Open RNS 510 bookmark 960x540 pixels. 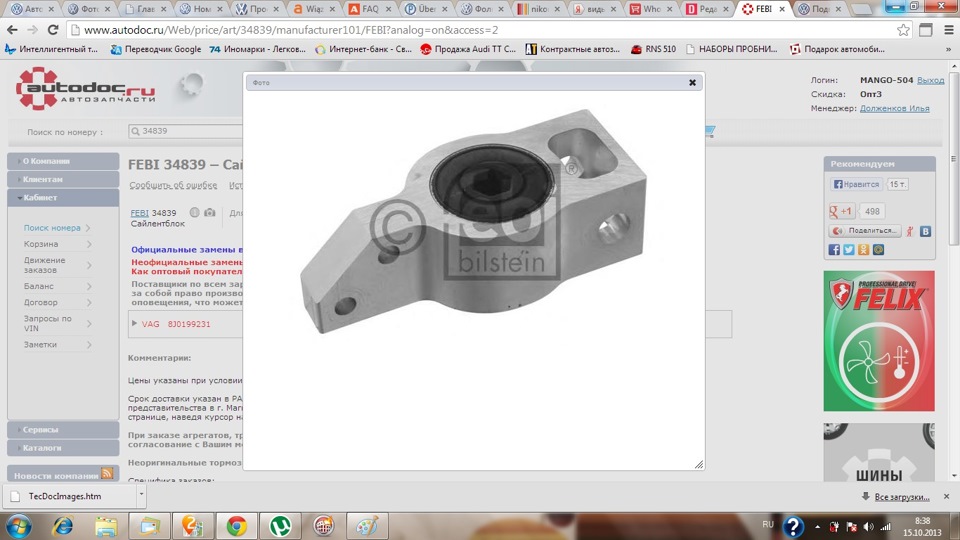click(x=653, y=49)
